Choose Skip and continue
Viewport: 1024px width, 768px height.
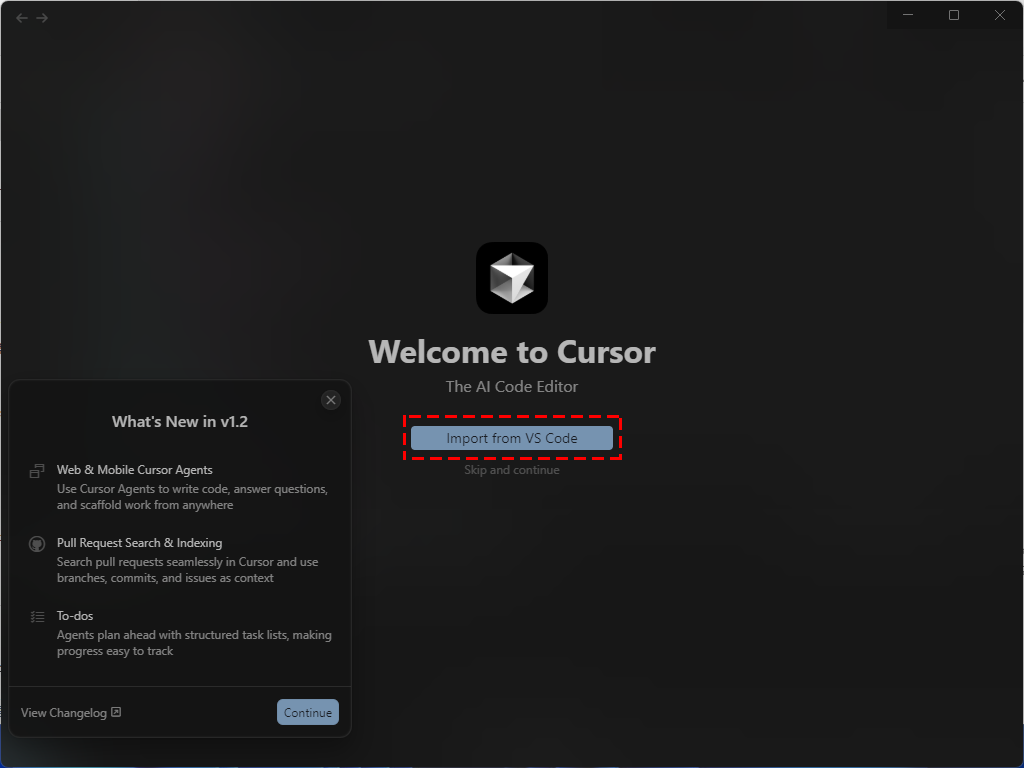[x=511, y=470]
